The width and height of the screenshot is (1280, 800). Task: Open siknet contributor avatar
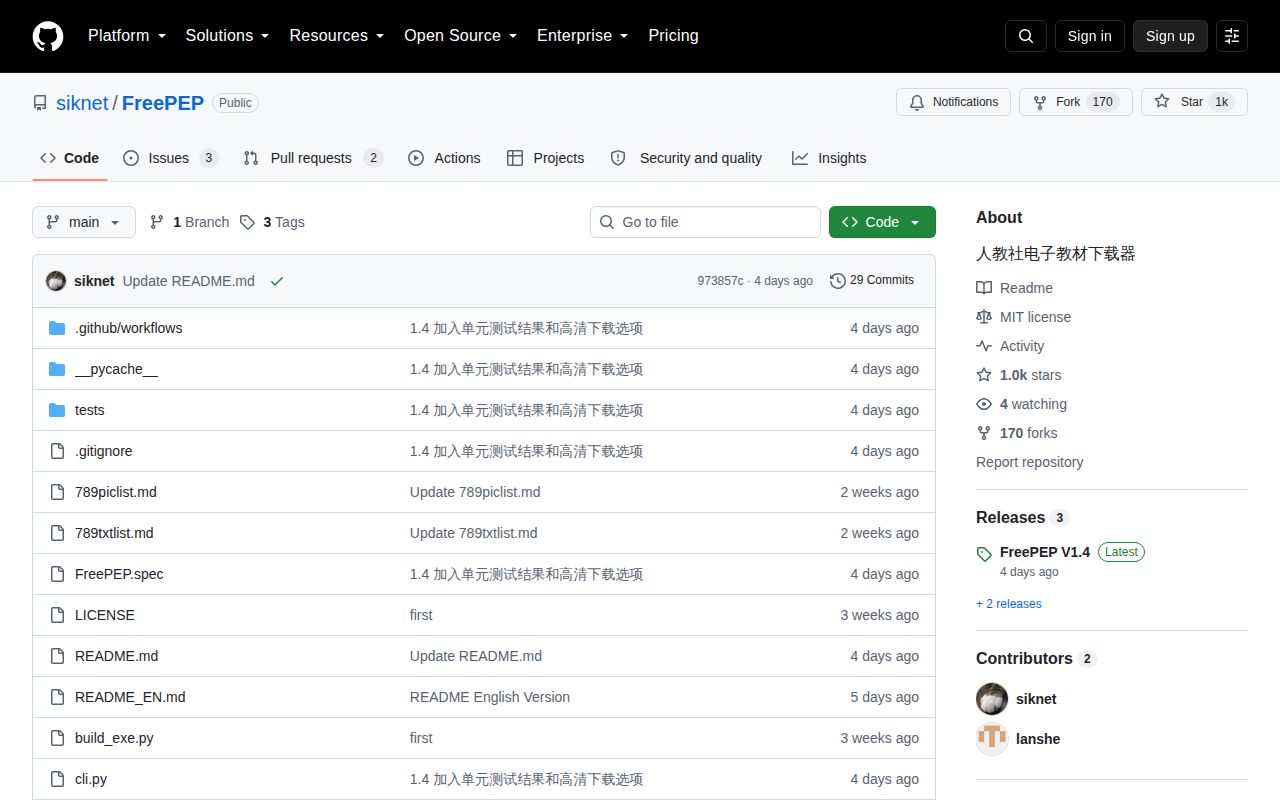pyautogui.click(x=992, y=699)
